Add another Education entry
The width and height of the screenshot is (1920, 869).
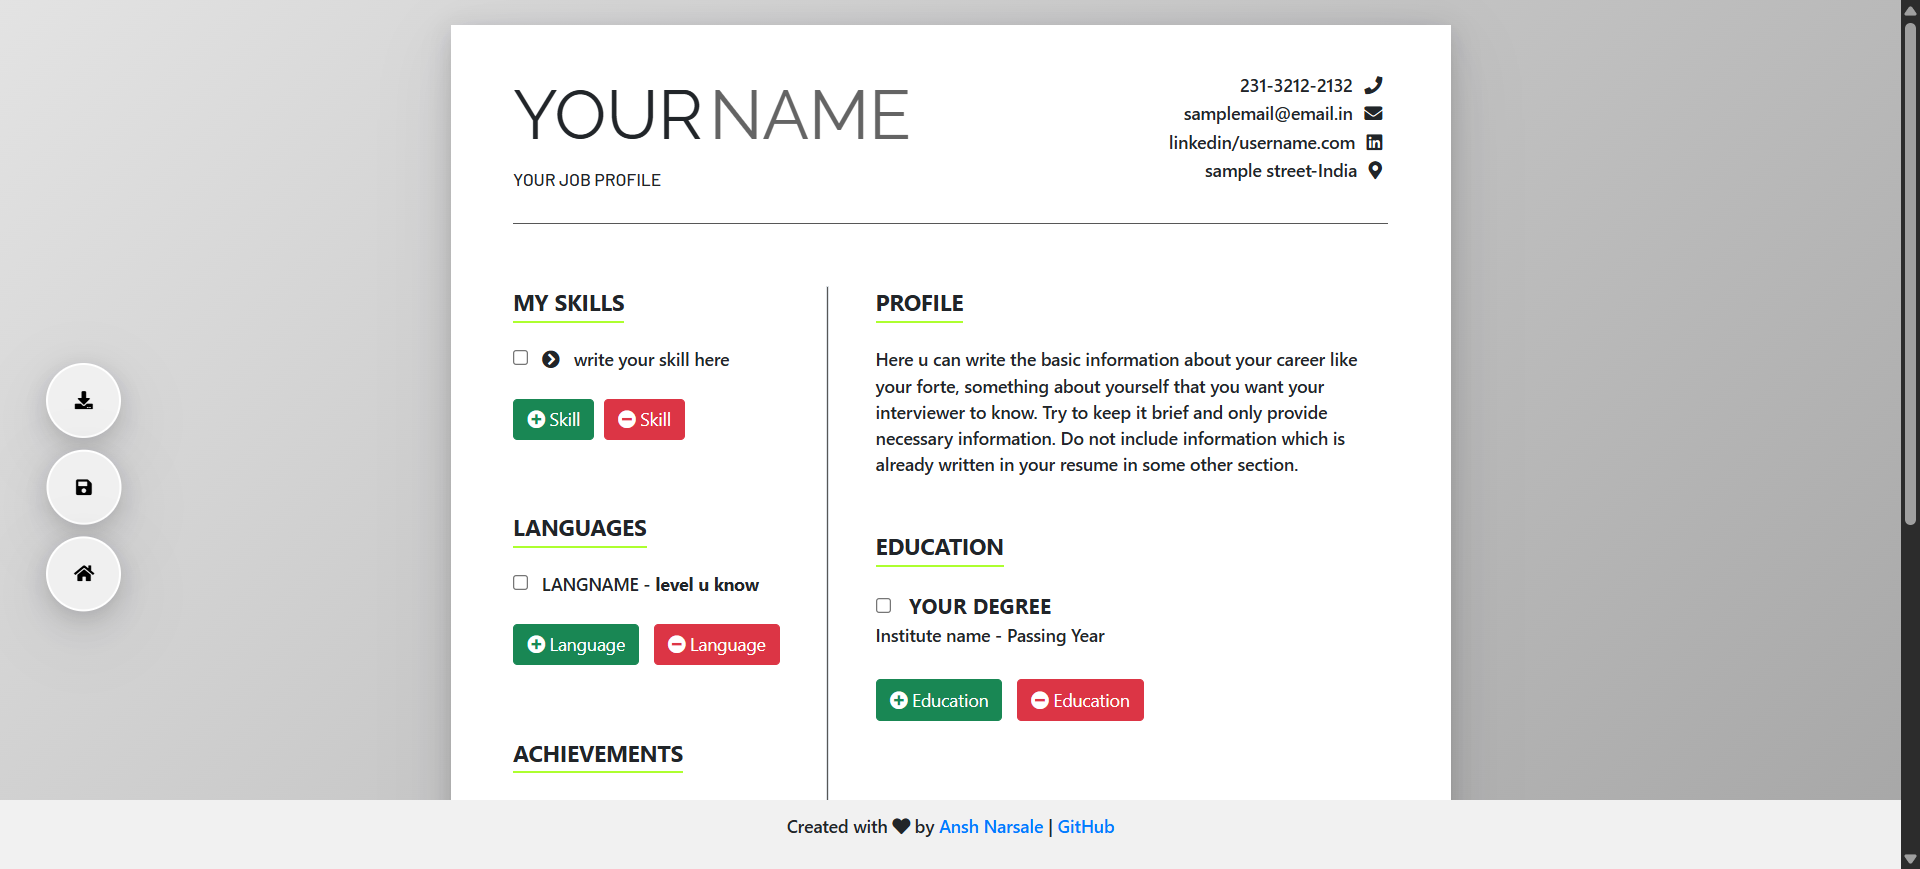pos(938,701)
